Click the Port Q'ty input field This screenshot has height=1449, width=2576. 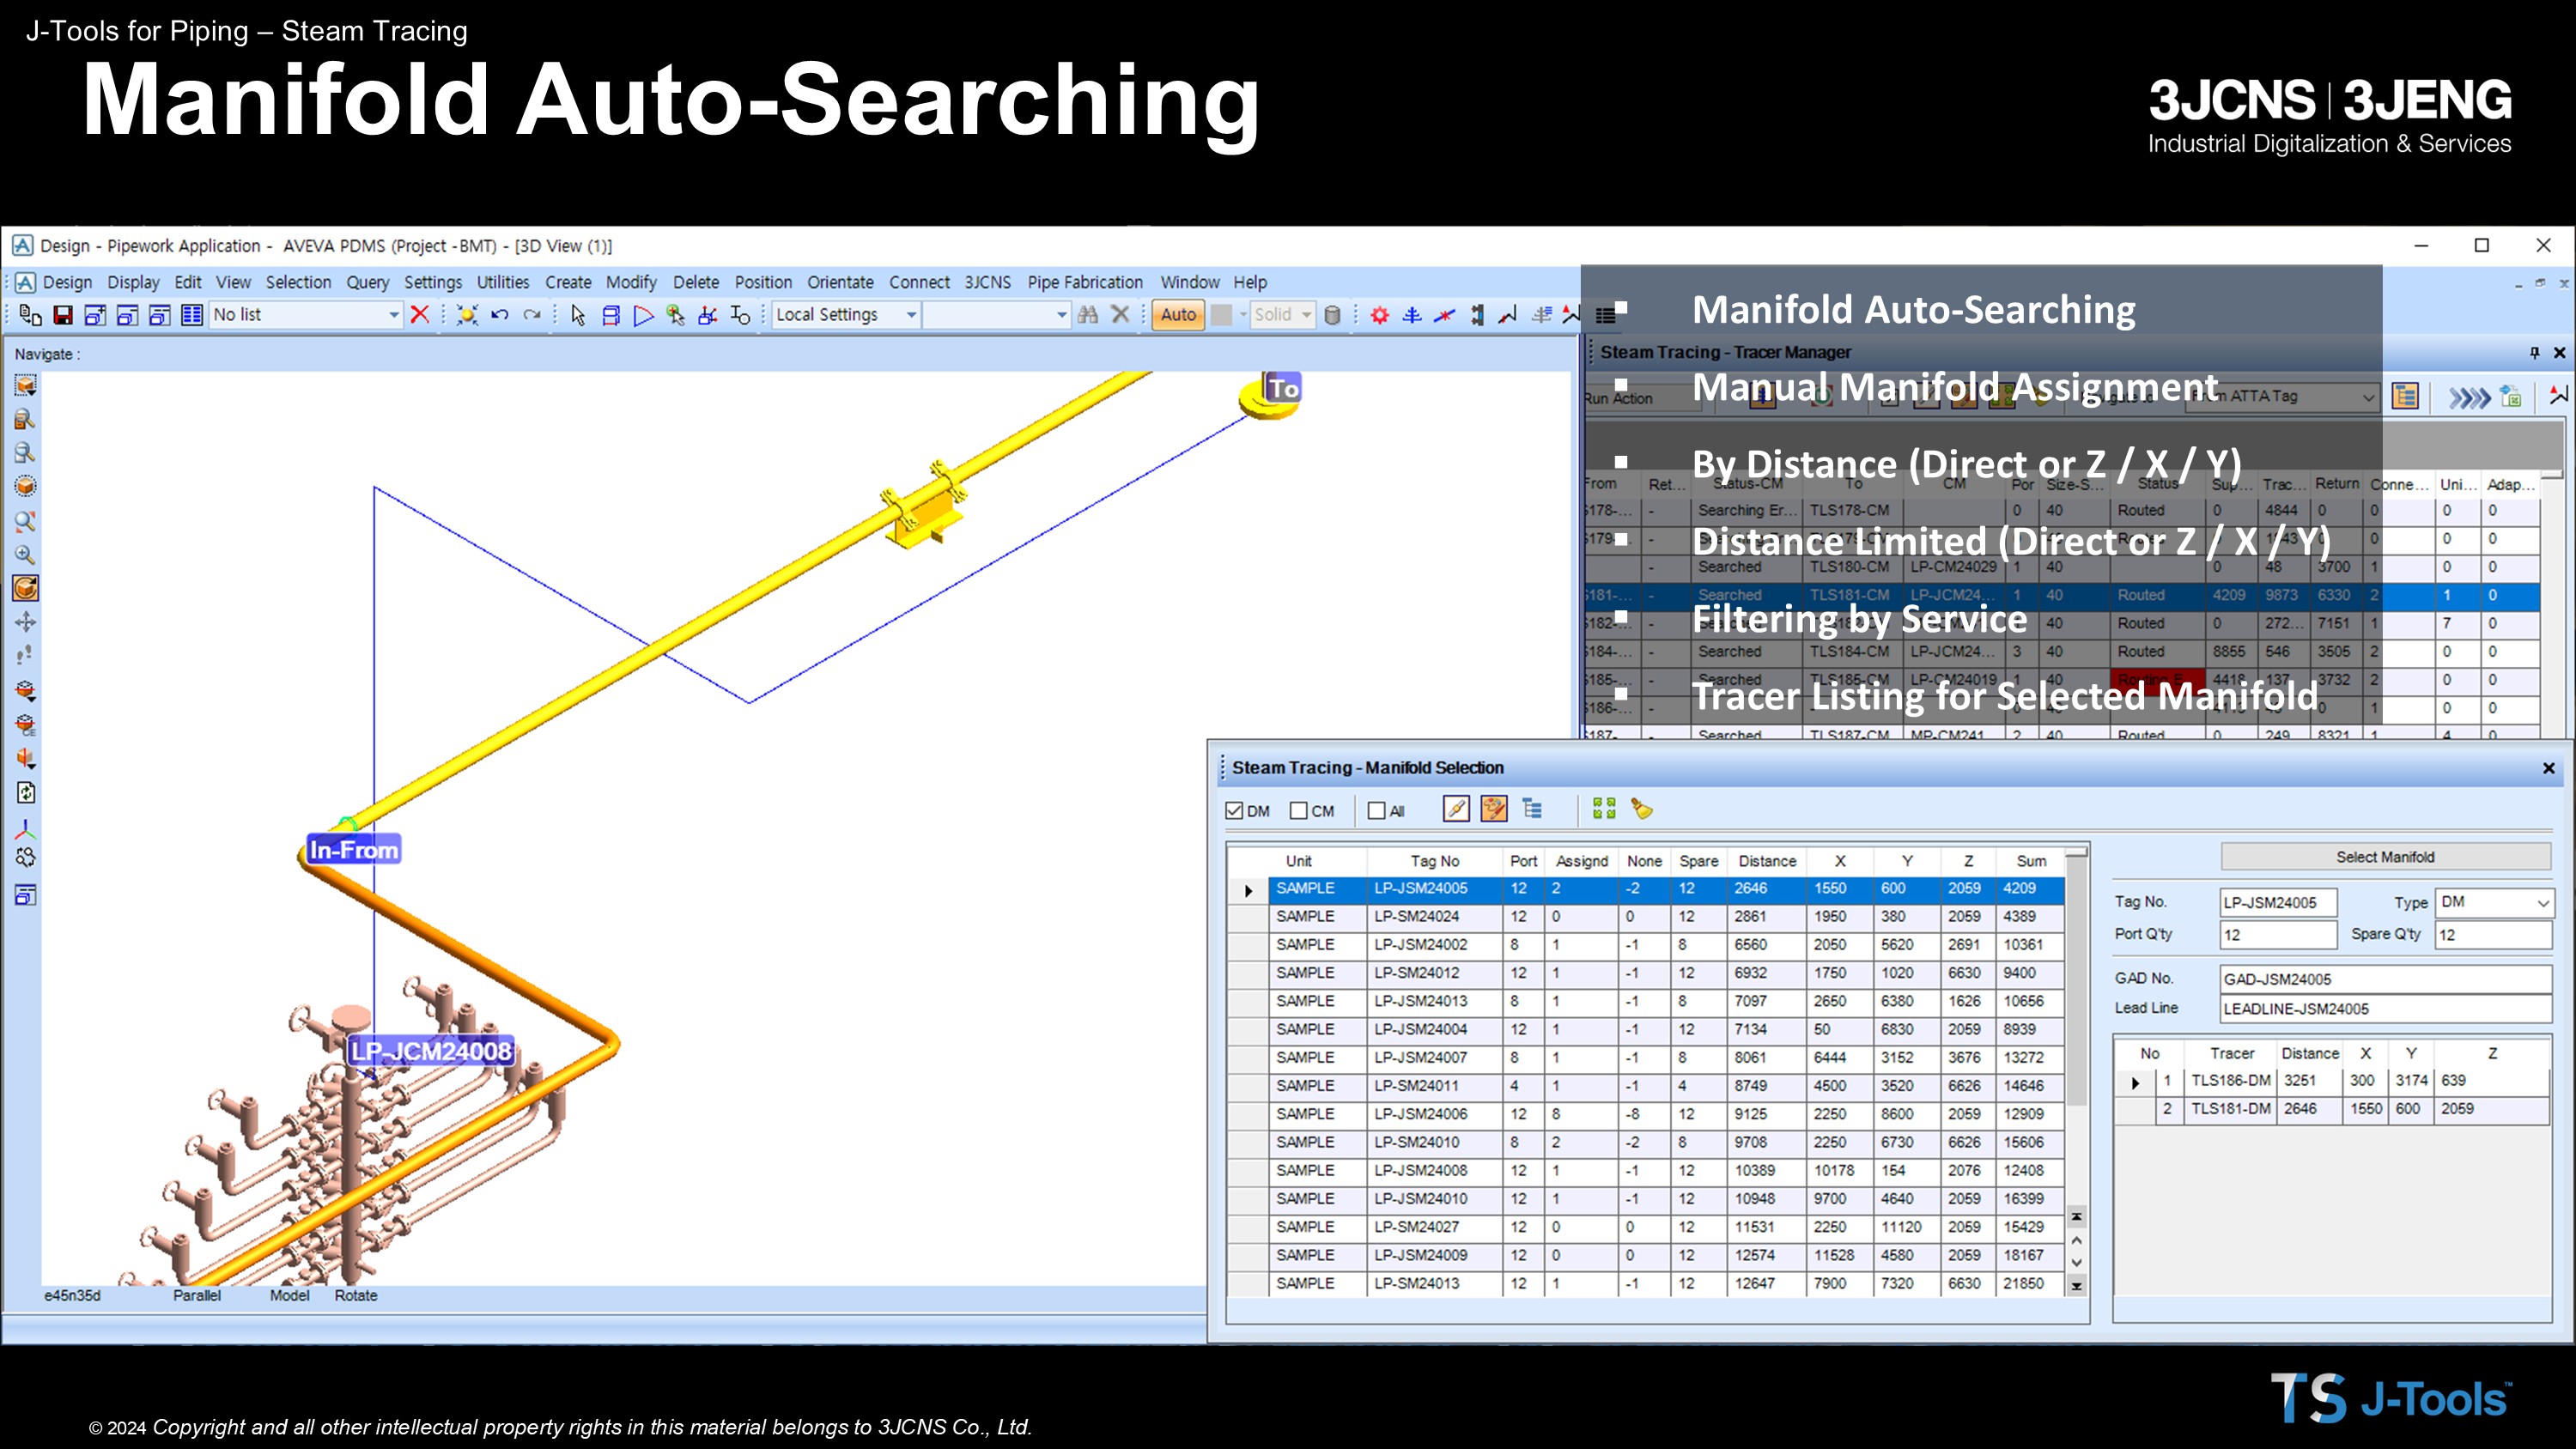[2278, 935]
